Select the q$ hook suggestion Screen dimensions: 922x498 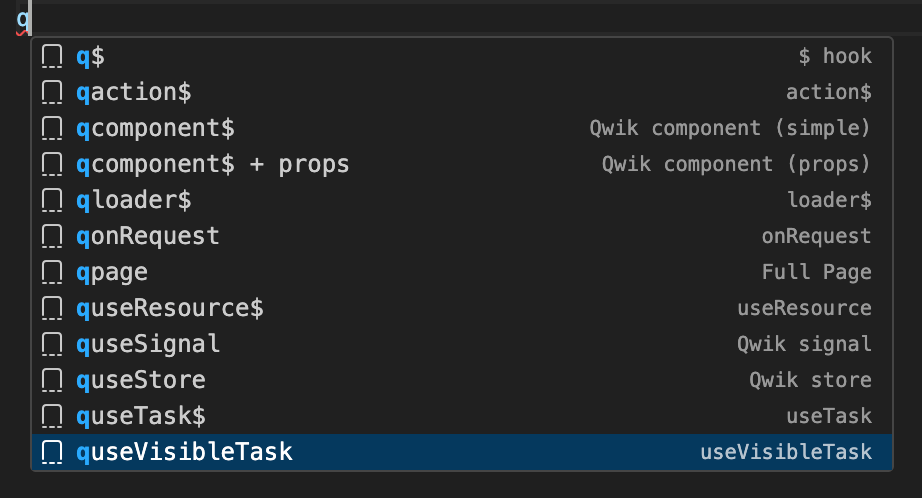click(90, 56)
